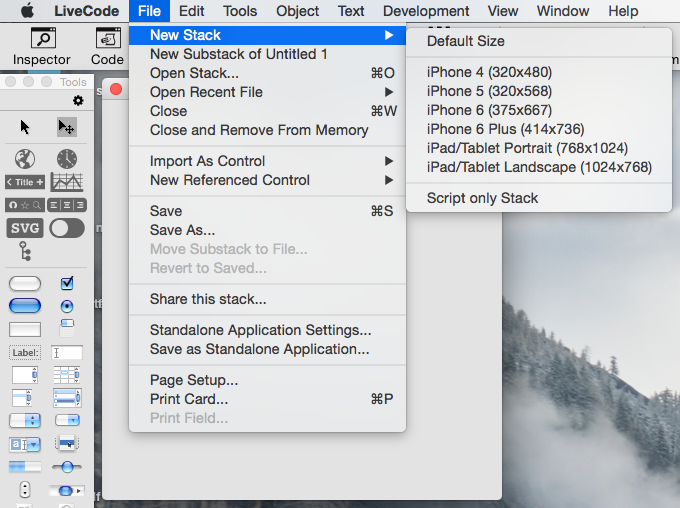Screen dimensions: 680x508
Task: Choose Print Card... menu item
Action: coord(268,399)
